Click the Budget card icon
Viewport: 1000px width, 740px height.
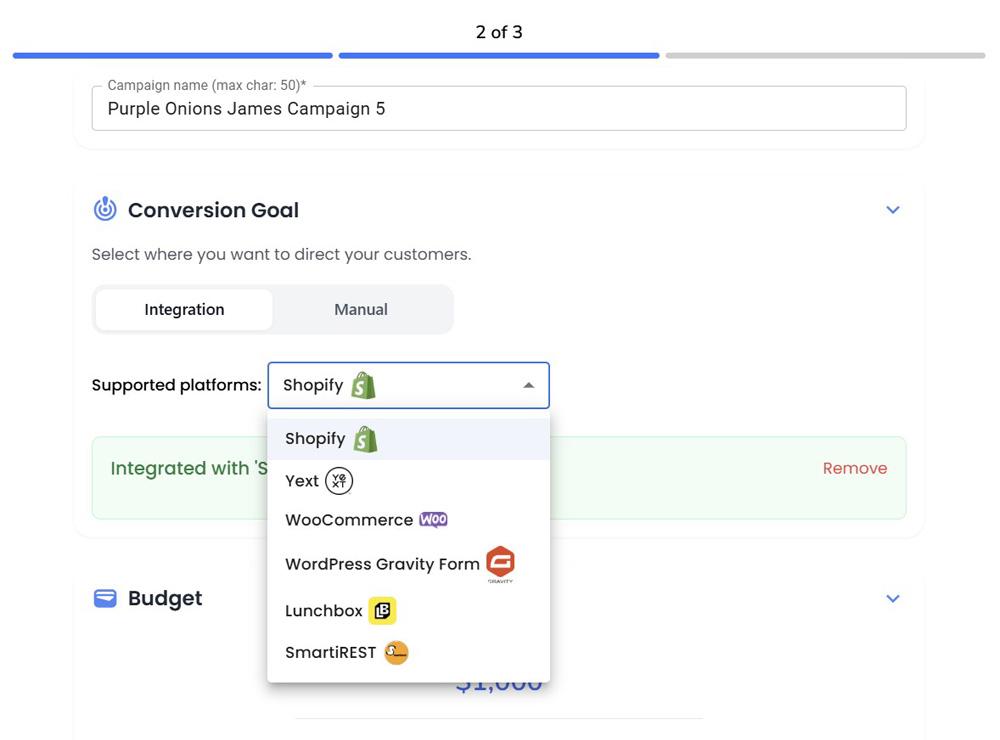[x=105, y=598]
